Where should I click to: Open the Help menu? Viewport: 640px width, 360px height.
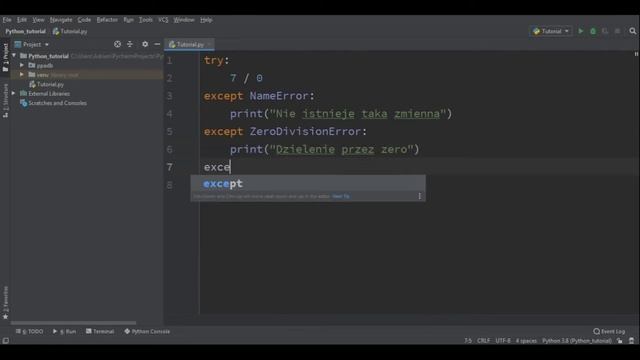(x=206, y=20)
